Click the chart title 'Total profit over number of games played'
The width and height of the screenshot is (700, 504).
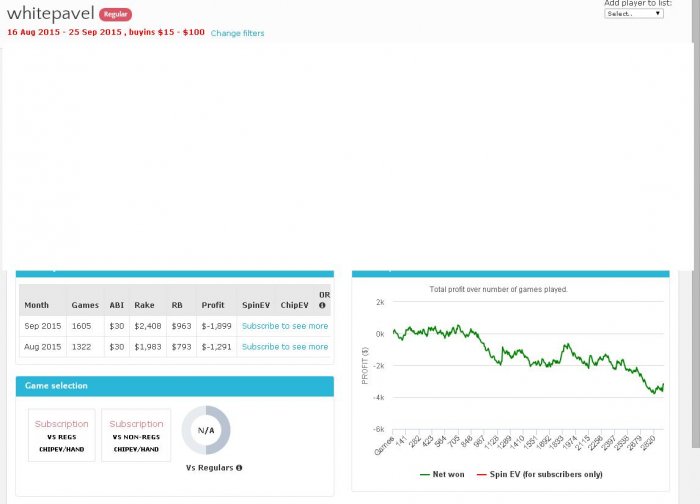pos(499,289)
